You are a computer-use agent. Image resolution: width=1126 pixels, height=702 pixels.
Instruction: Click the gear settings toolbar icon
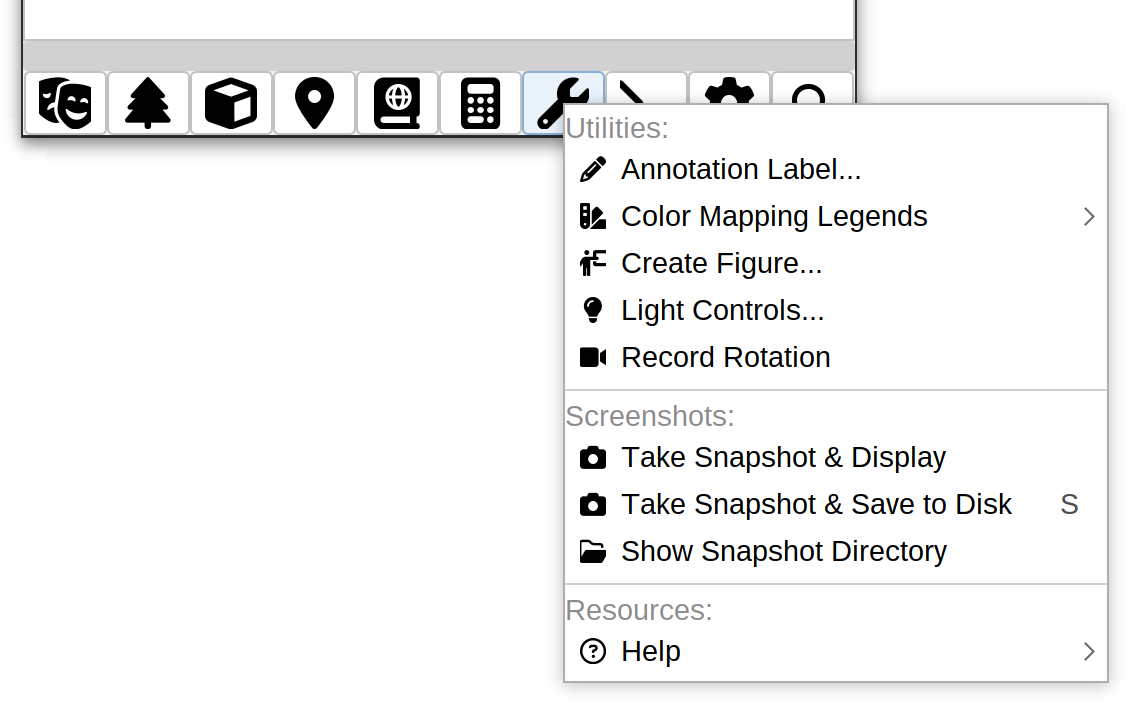pos(729,88)
